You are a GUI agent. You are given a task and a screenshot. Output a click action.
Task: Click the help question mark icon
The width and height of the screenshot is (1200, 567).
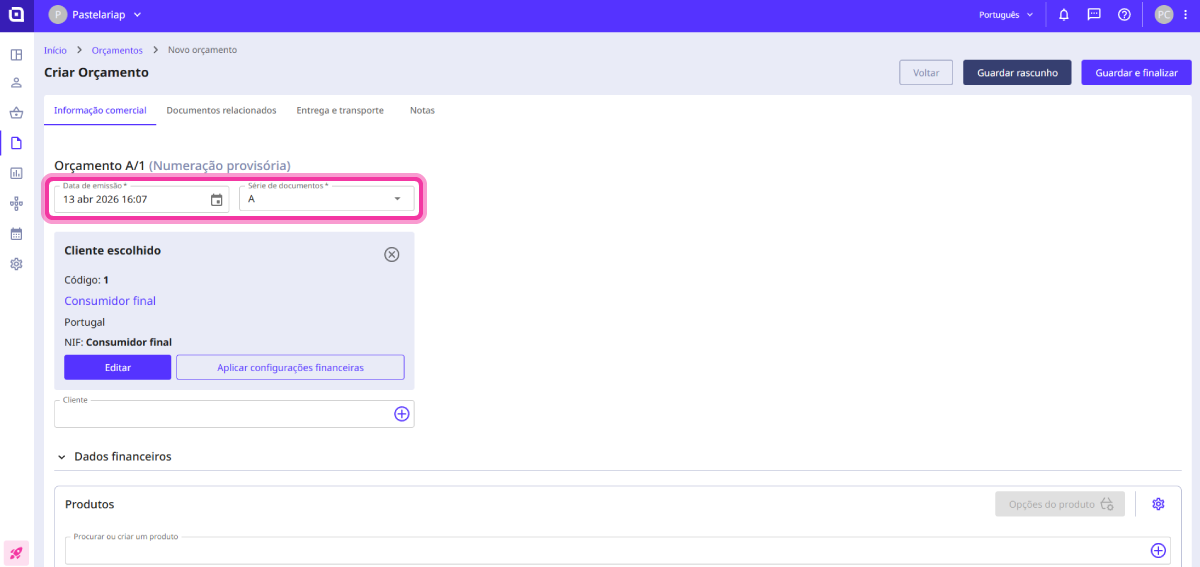coord(1124,15)
